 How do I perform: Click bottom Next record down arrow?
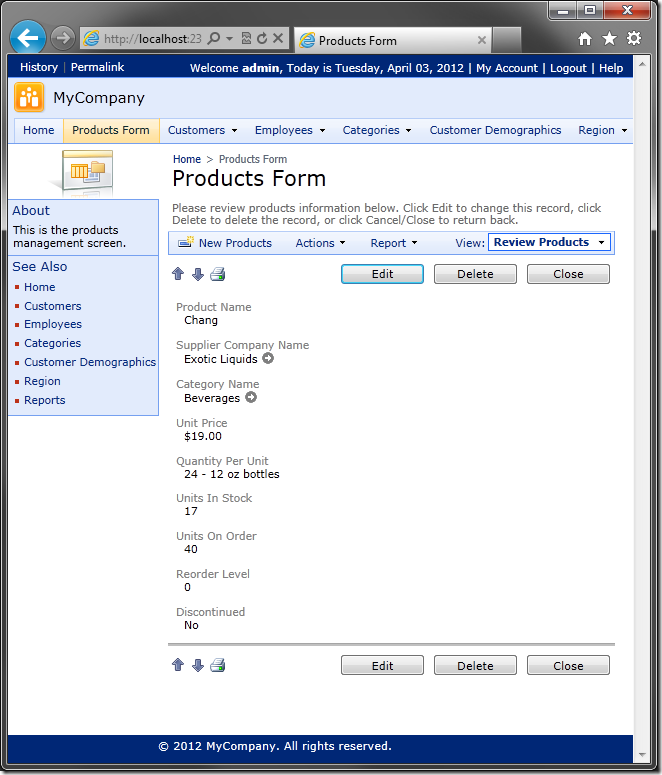(198, 665)
